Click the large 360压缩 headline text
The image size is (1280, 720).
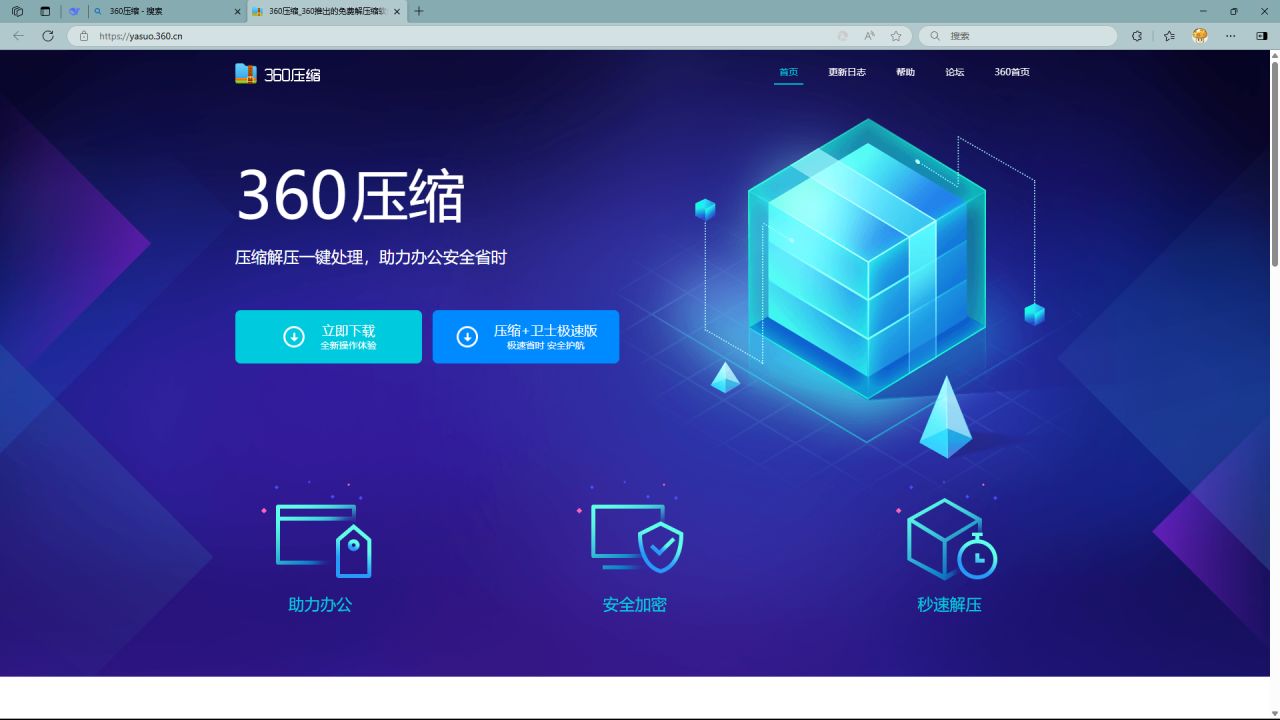pyautogui.click(x=350, y=195)
